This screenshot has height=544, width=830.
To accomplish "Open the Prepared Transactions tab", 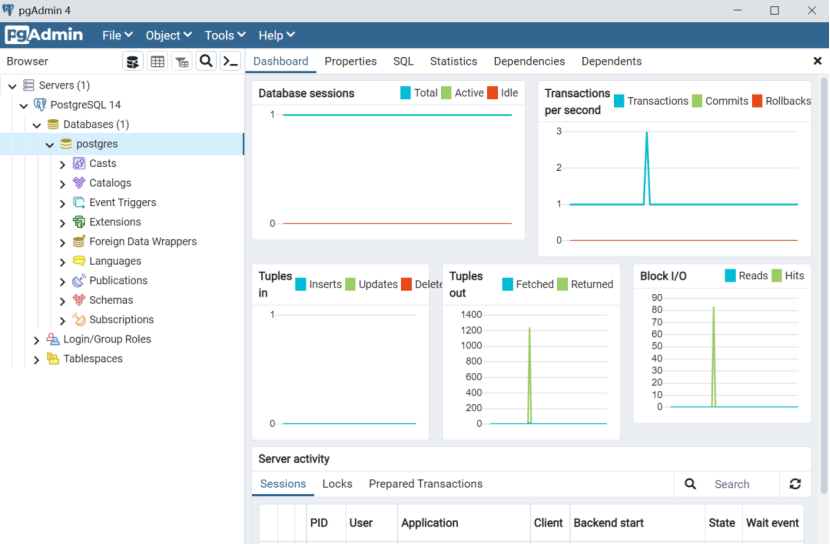I will tap(426, 484).
